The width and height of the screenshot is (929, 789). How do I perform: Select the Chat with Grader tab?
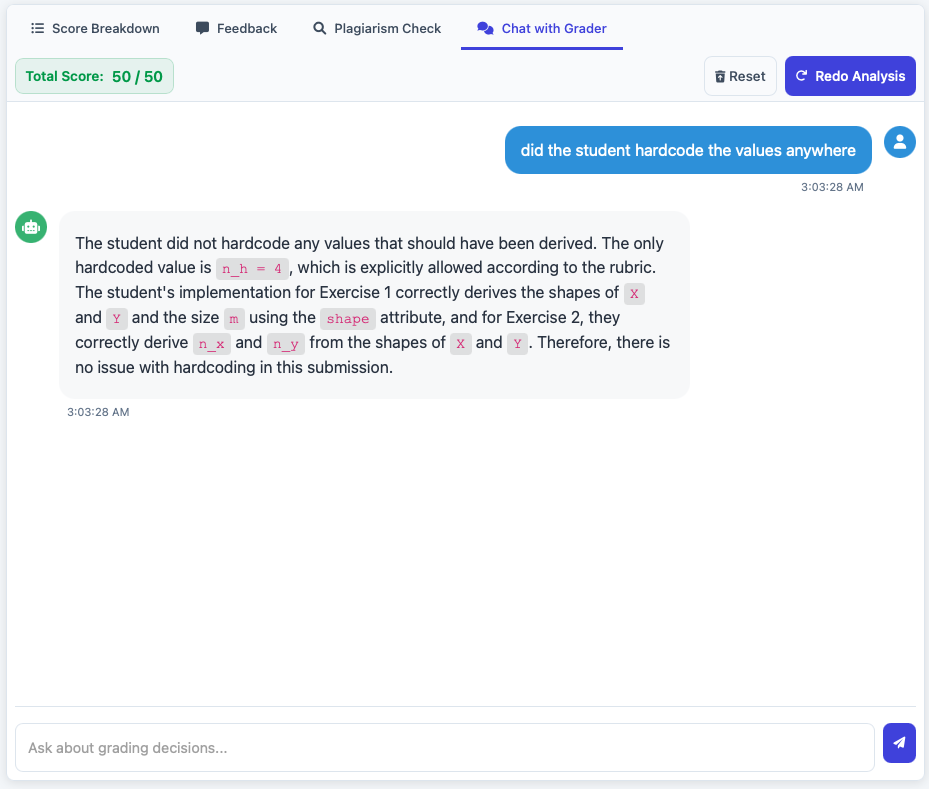[x=542, y=28]
